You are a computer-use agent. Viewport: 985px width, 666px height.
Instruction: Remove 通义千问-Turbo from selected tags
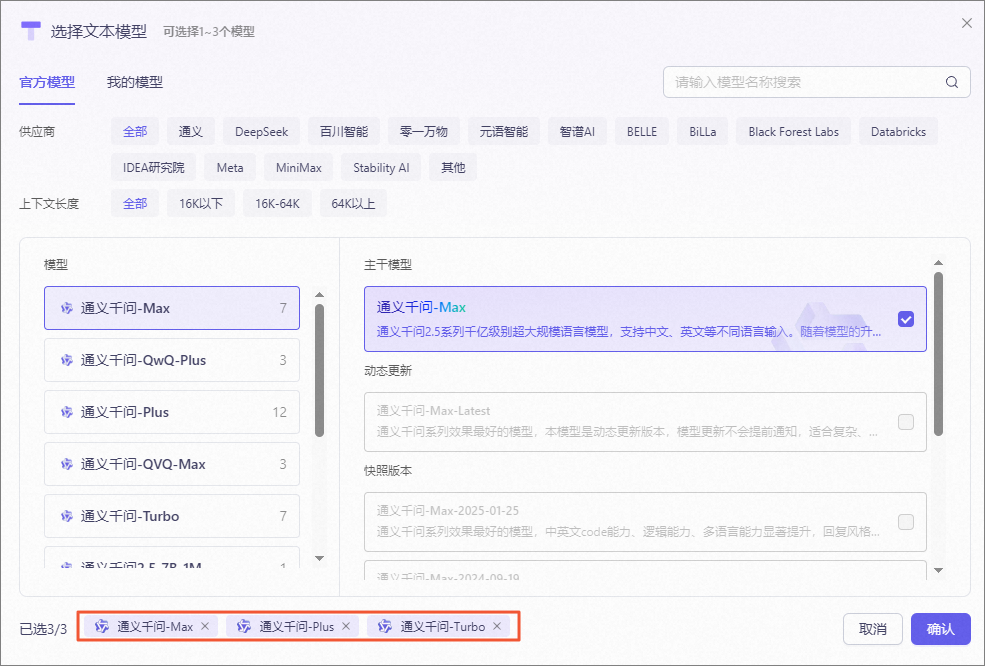497,626
